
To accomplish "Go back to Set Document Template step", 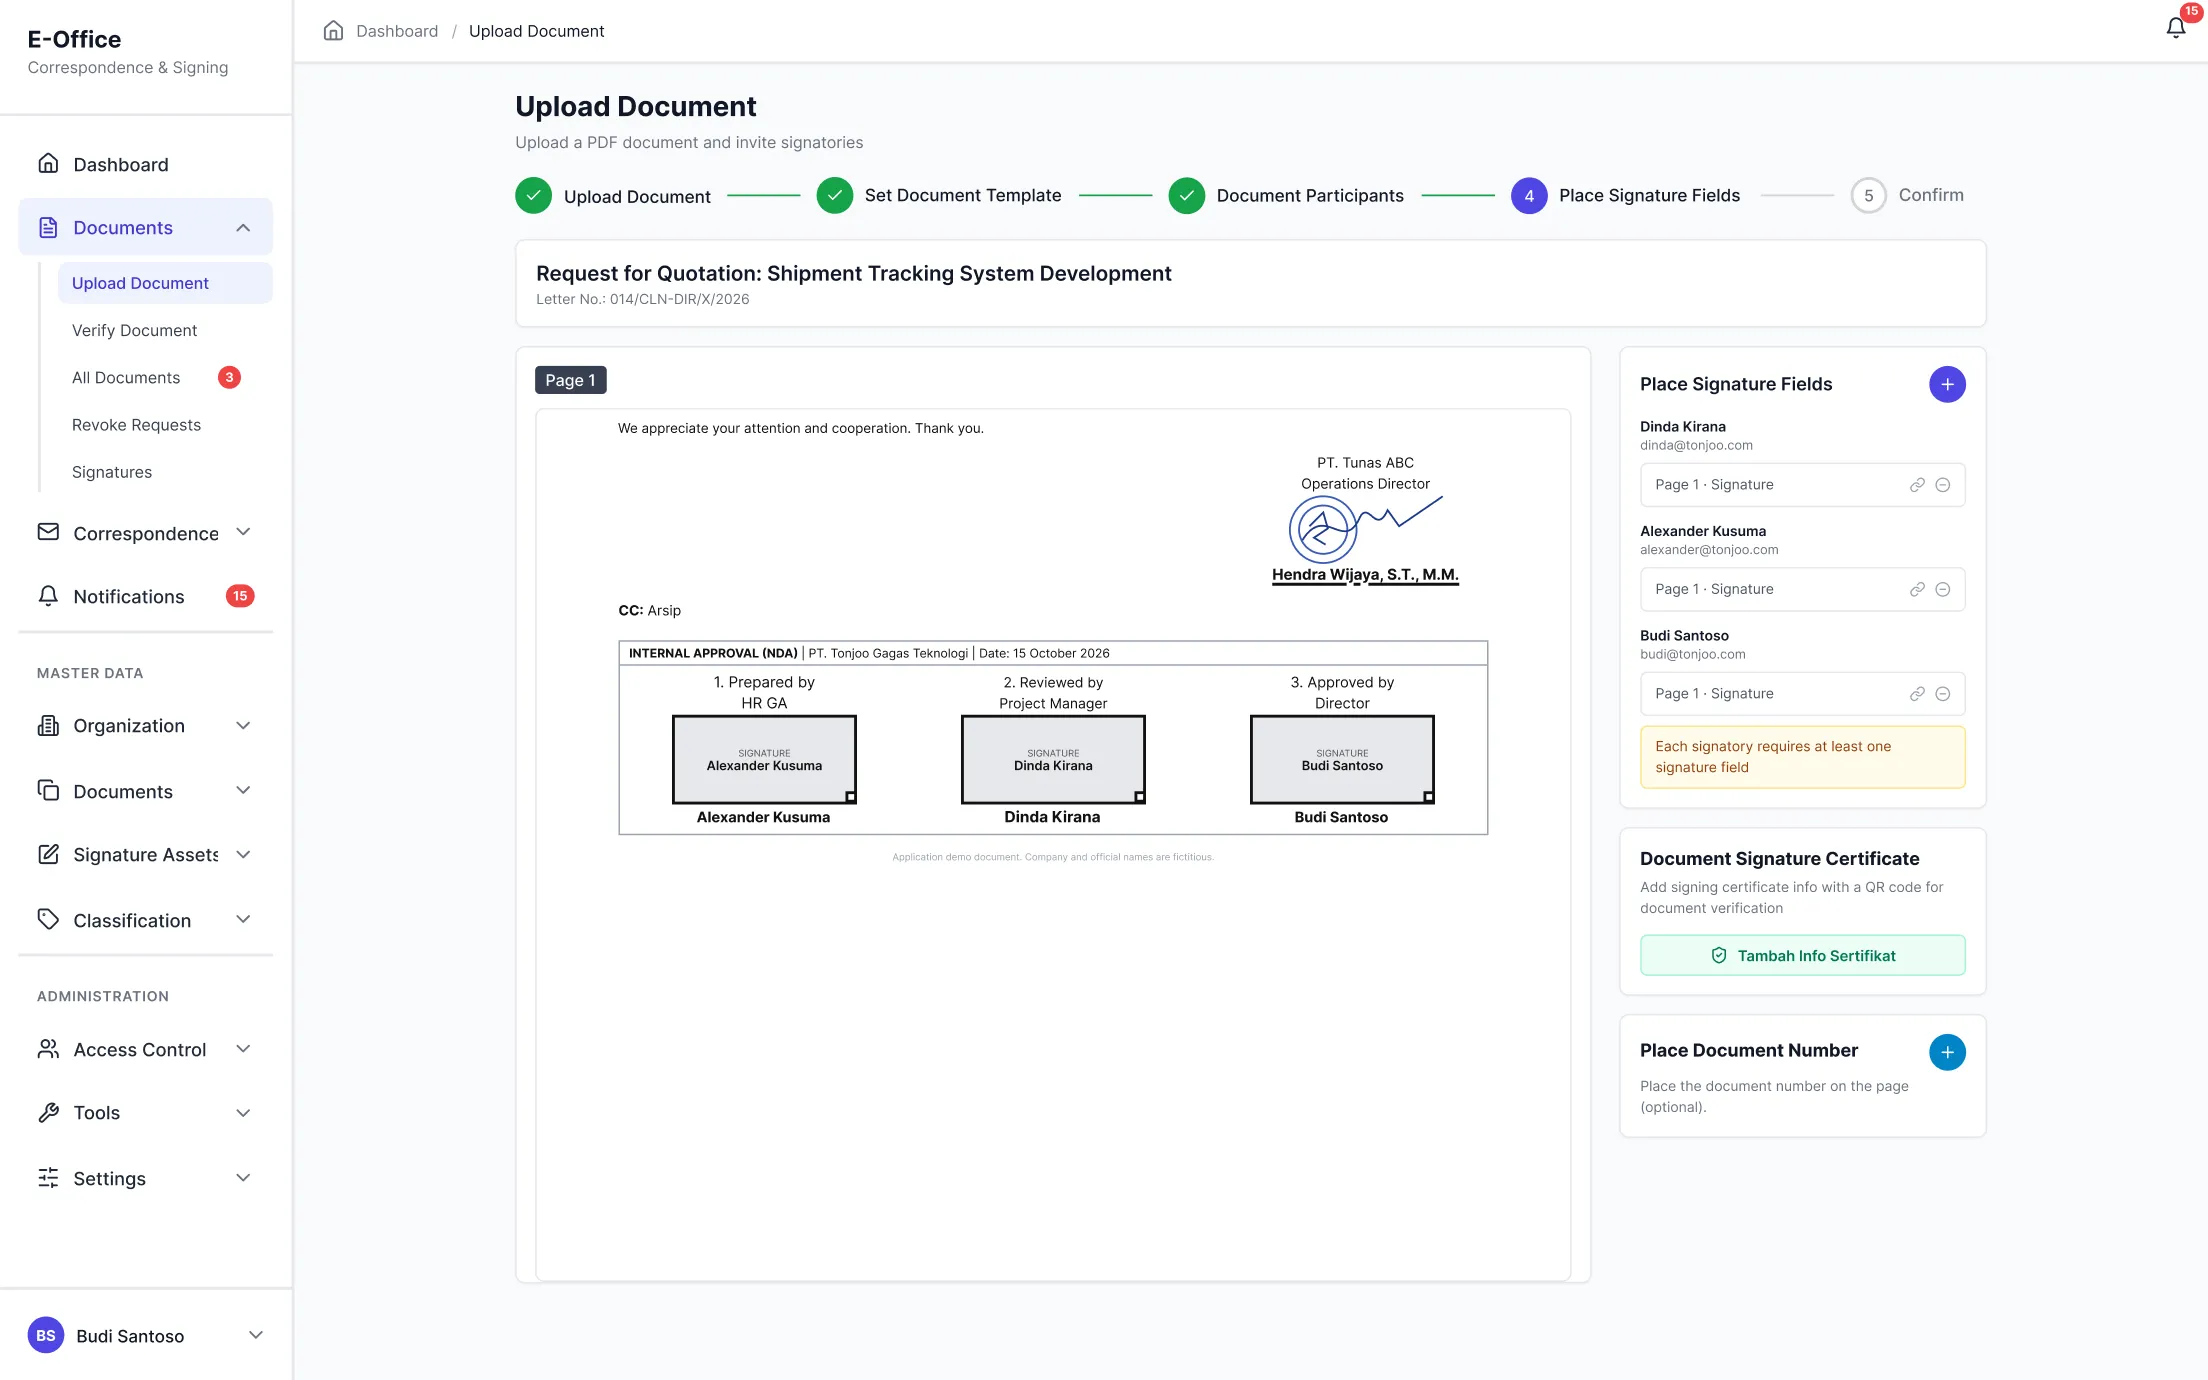I will [x=939, y=195].
